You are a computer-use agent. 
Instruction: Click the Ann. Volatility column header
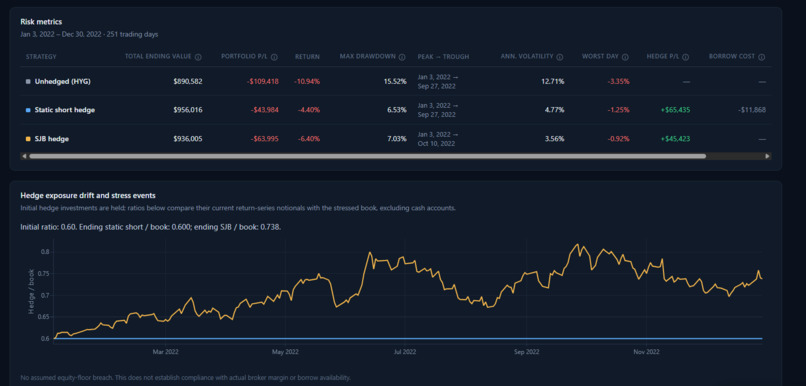(527, 57)
